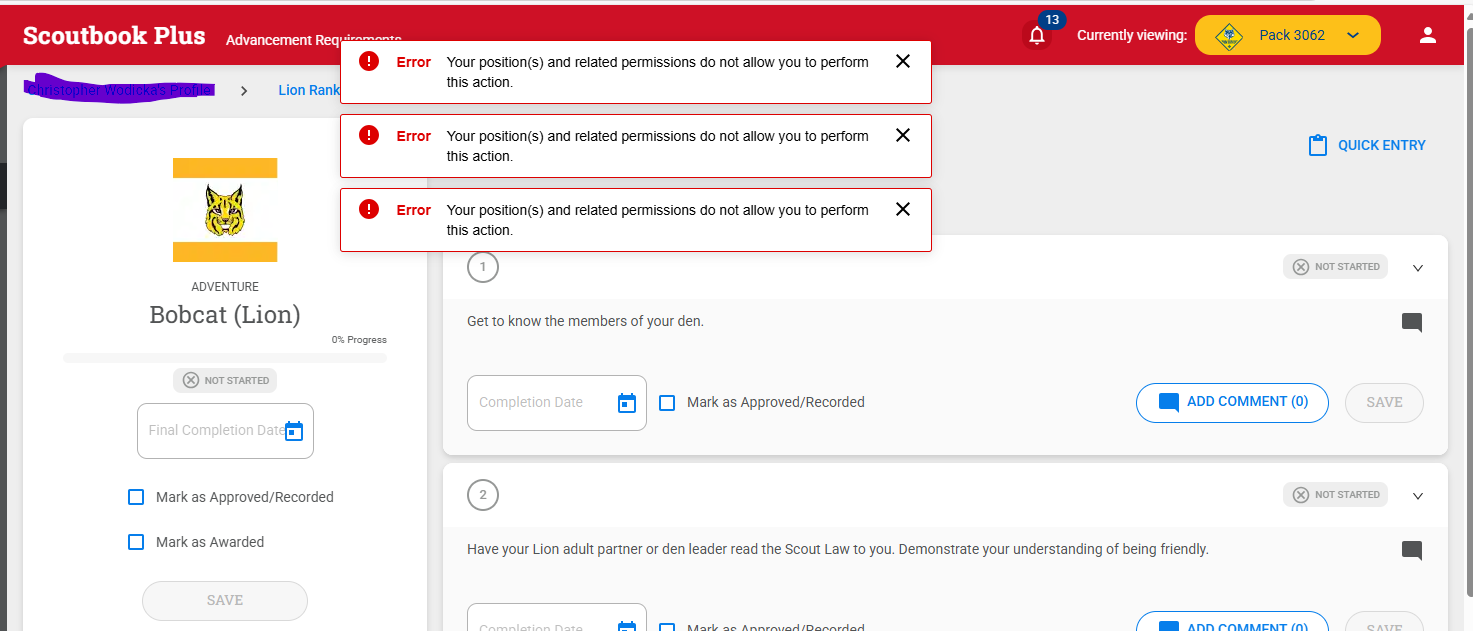
Task: Expand requirement 2 chevron
Action: point(1417,496)
